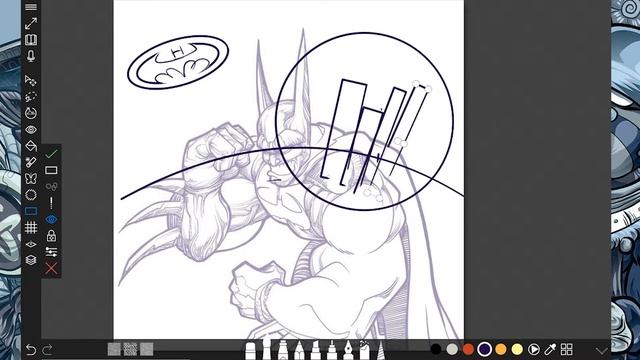Select the pencil-tip brush in the tray

pyautogui.click(x=299, y=350)
